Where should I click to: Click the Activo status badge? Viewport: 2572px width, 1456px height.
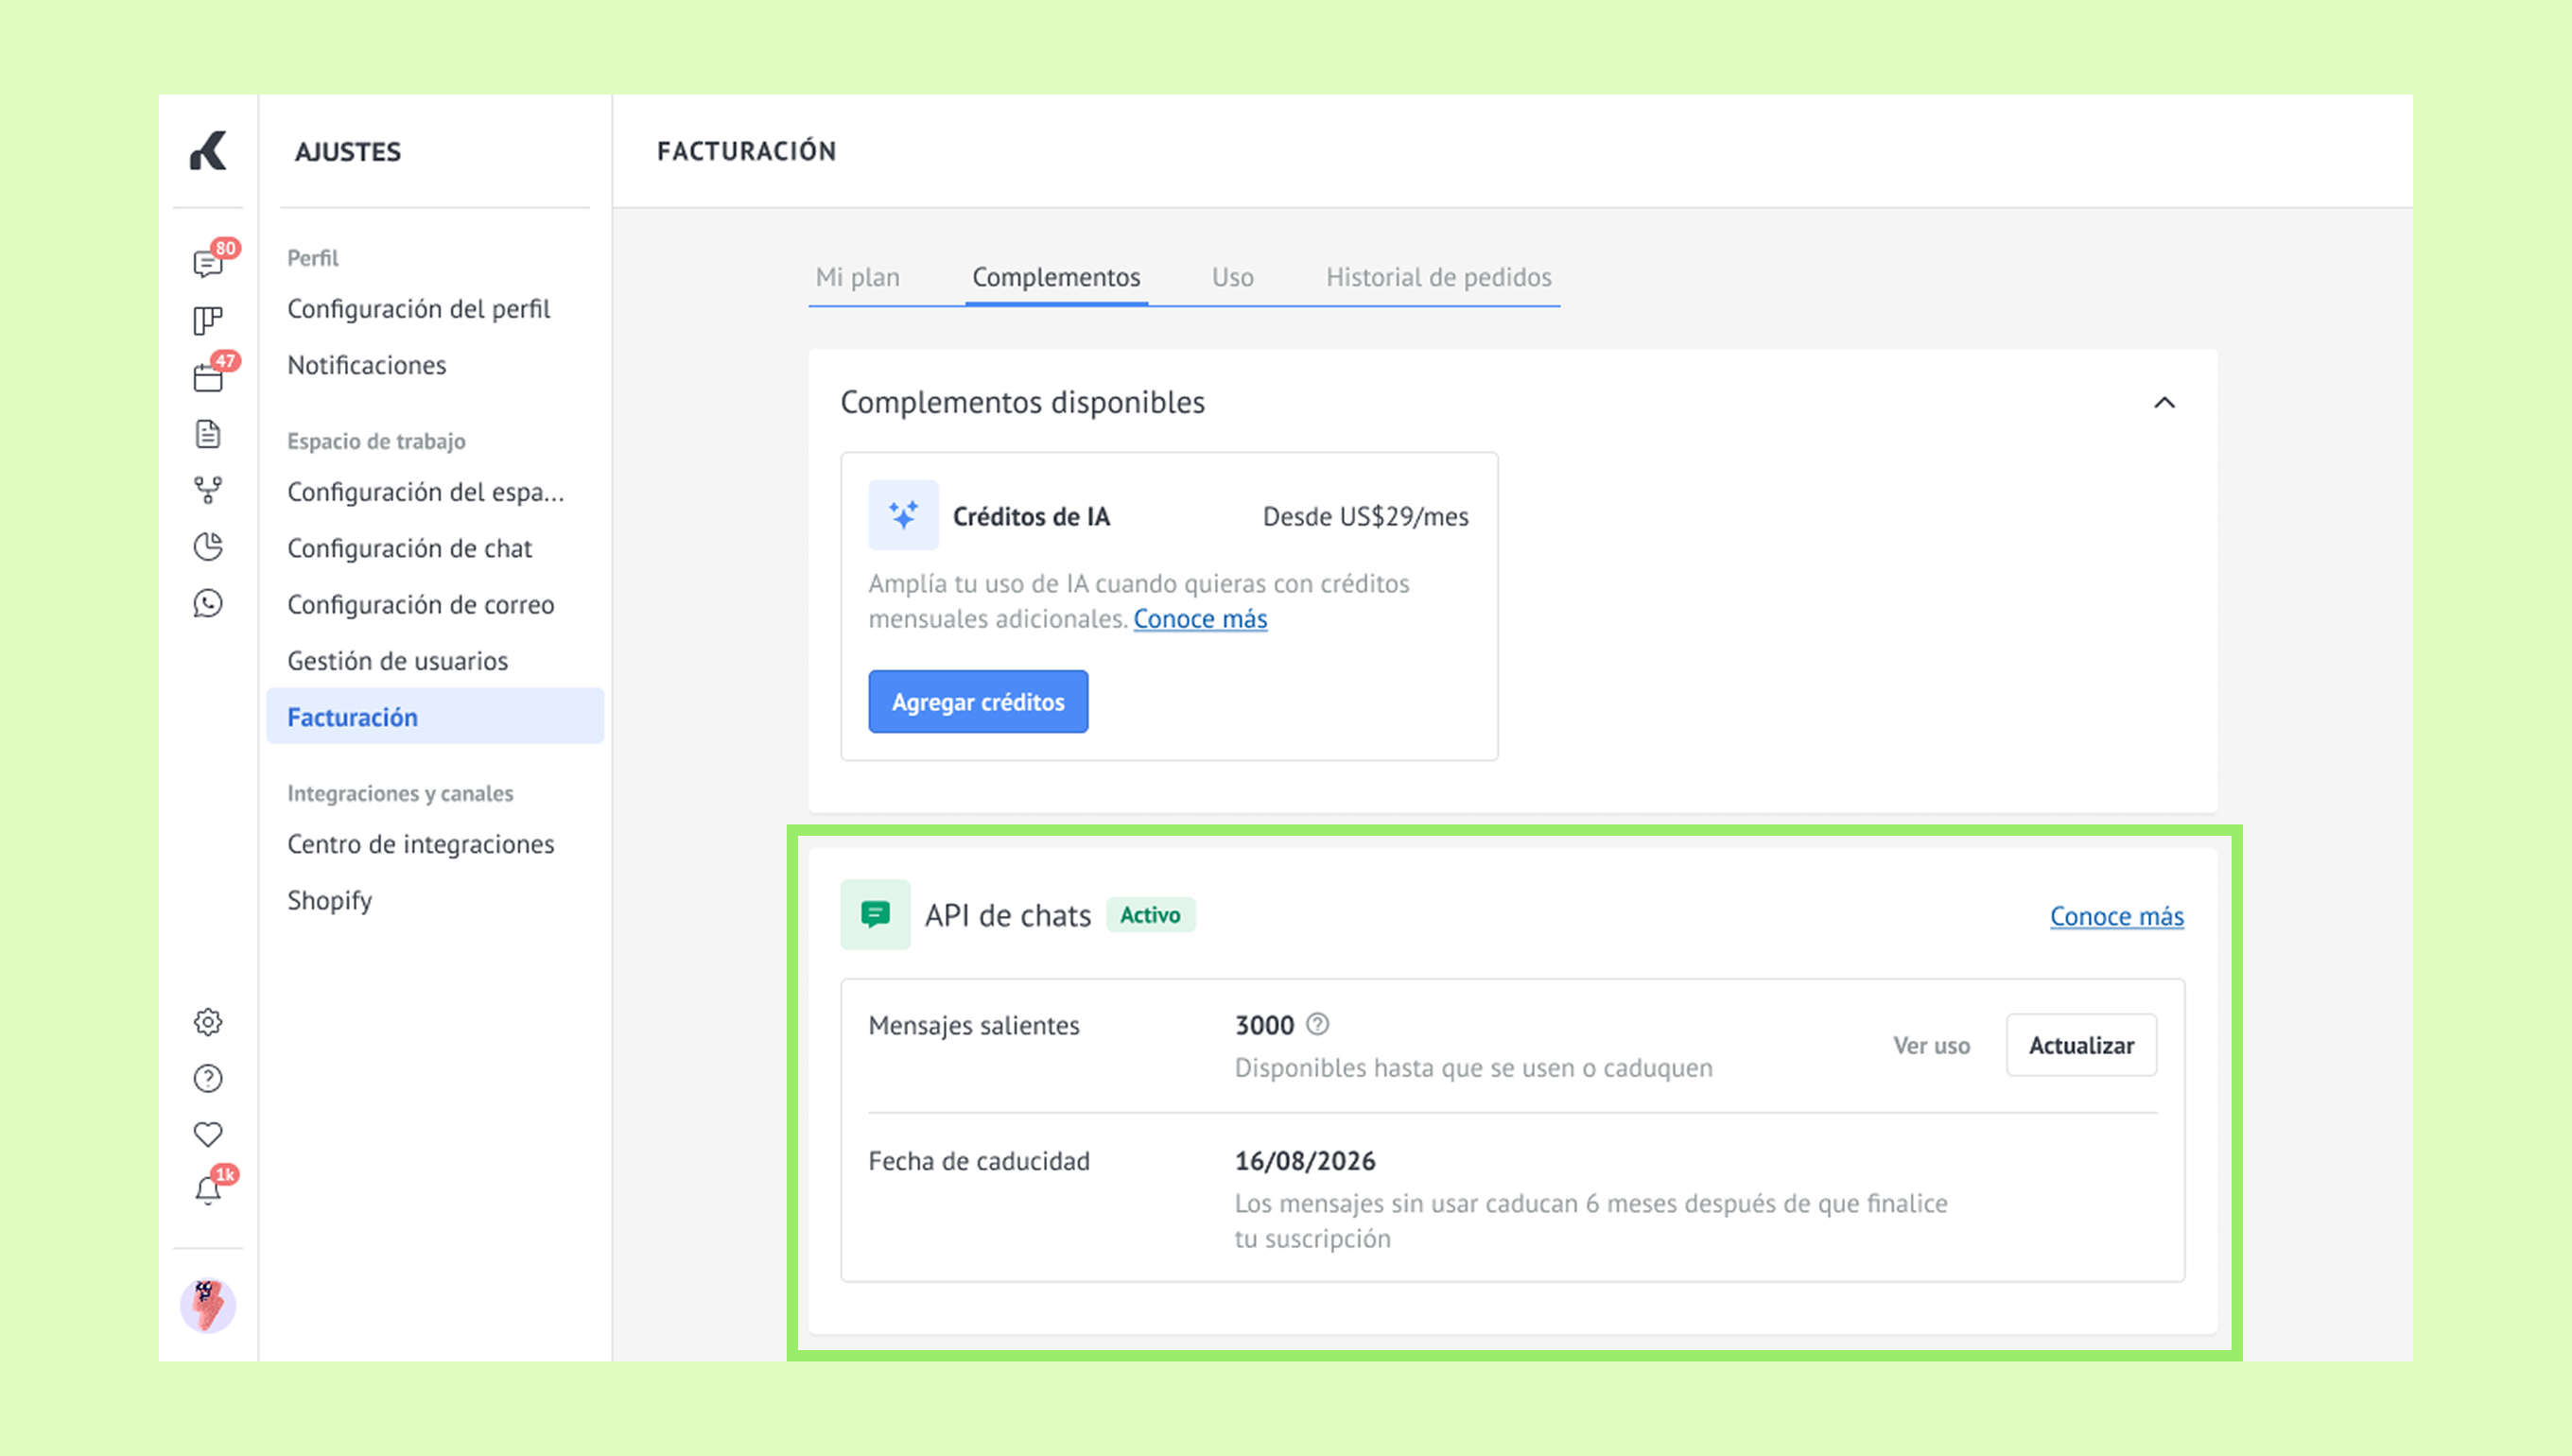coord(1150,914)
